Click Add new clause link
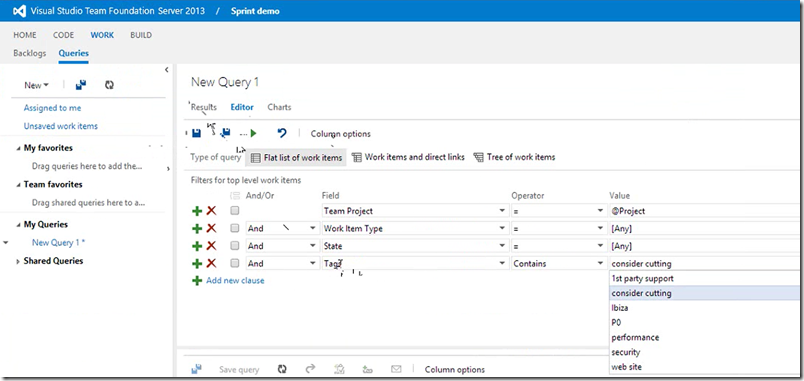The image size is (804, 381). pyautogui.click(x=235, y=280)
